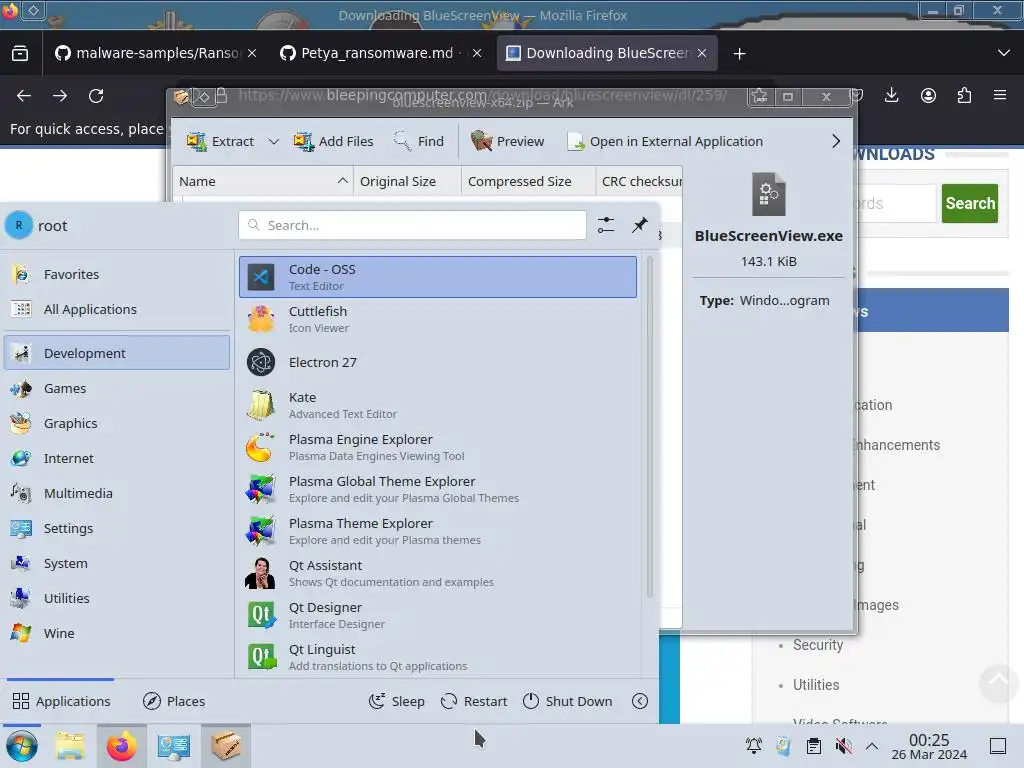Screen dimensions: 1024x768
Task: Focus the launcher Search field
Action: tap(412, 225)
